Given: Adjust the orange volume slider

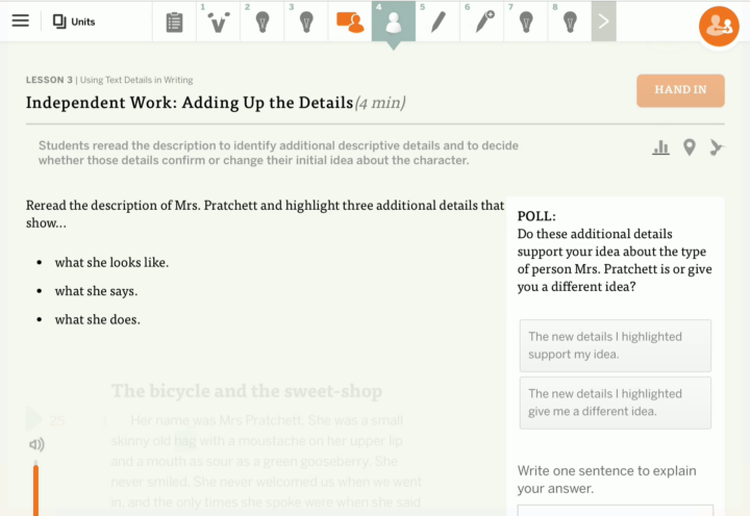Looking at the screenshot, I should tap(36, 488).
